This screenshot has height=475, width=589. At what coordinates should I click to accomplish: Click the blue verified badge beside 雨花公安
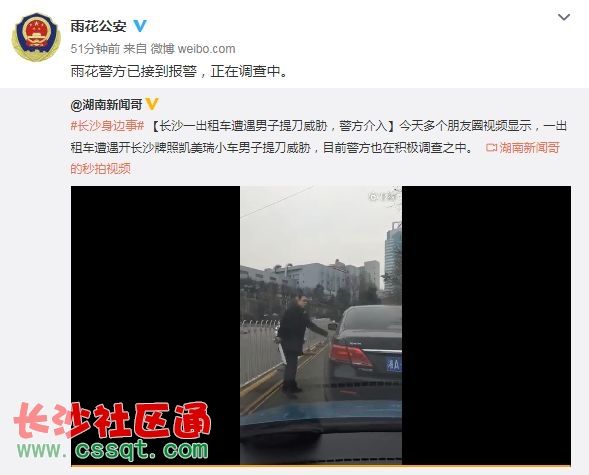[140, 26]
